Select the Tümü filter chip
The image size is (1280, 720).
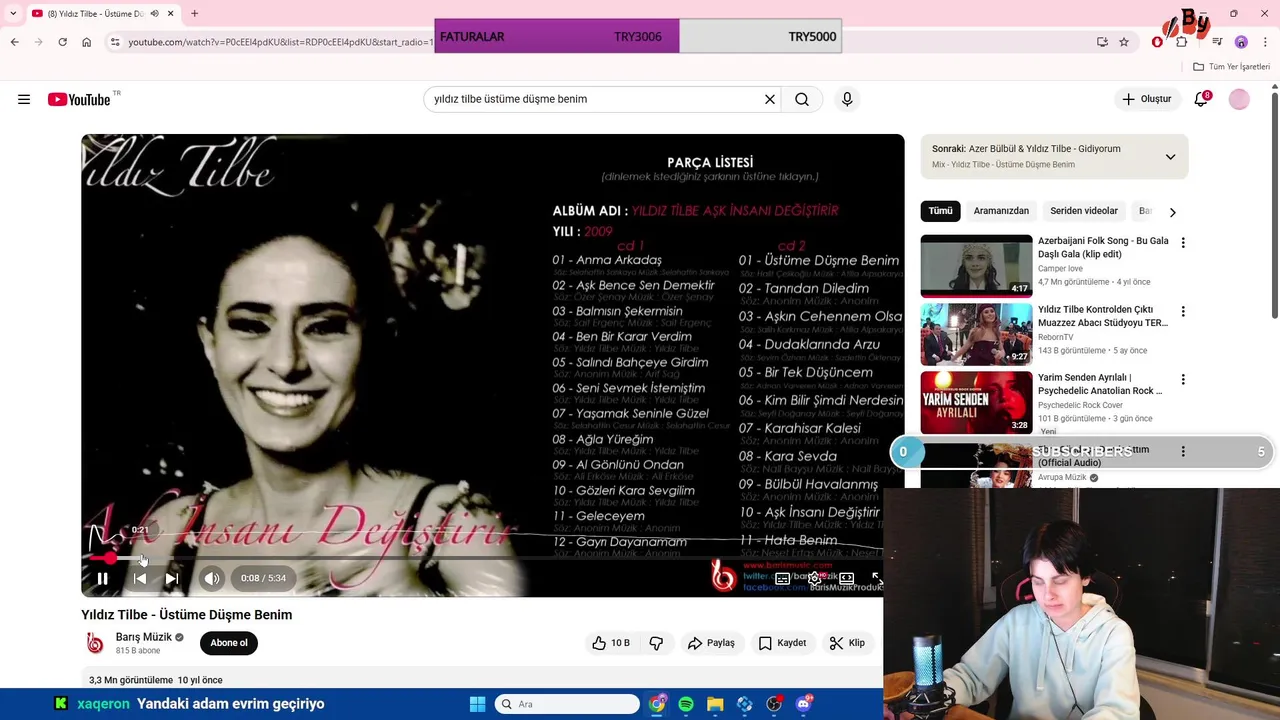click(x=940, y=211)
